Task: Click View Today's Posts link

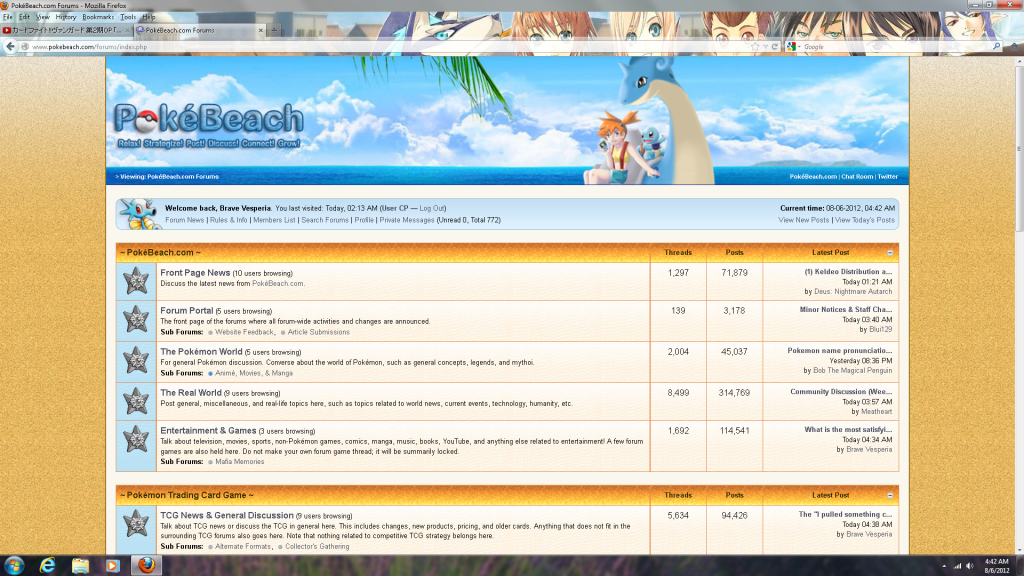Action: [865, 220]
